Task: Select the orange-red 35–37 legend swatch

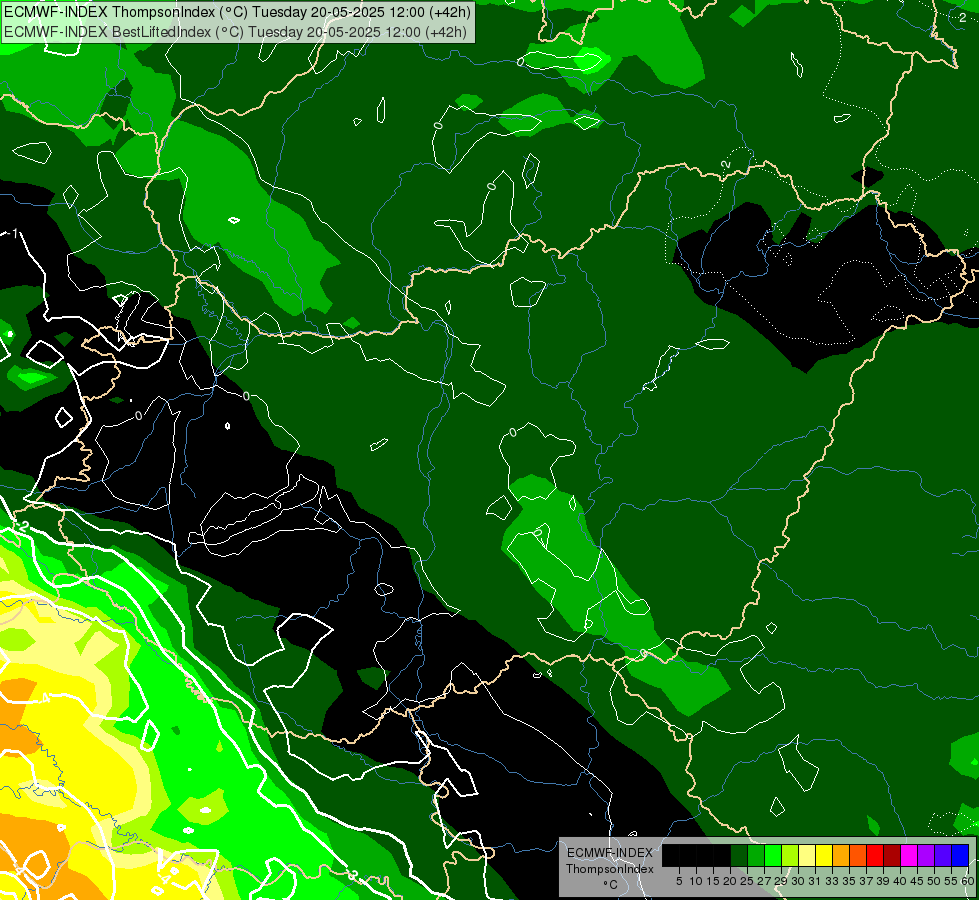Action: pyautogui.click(x=858, y=855)
